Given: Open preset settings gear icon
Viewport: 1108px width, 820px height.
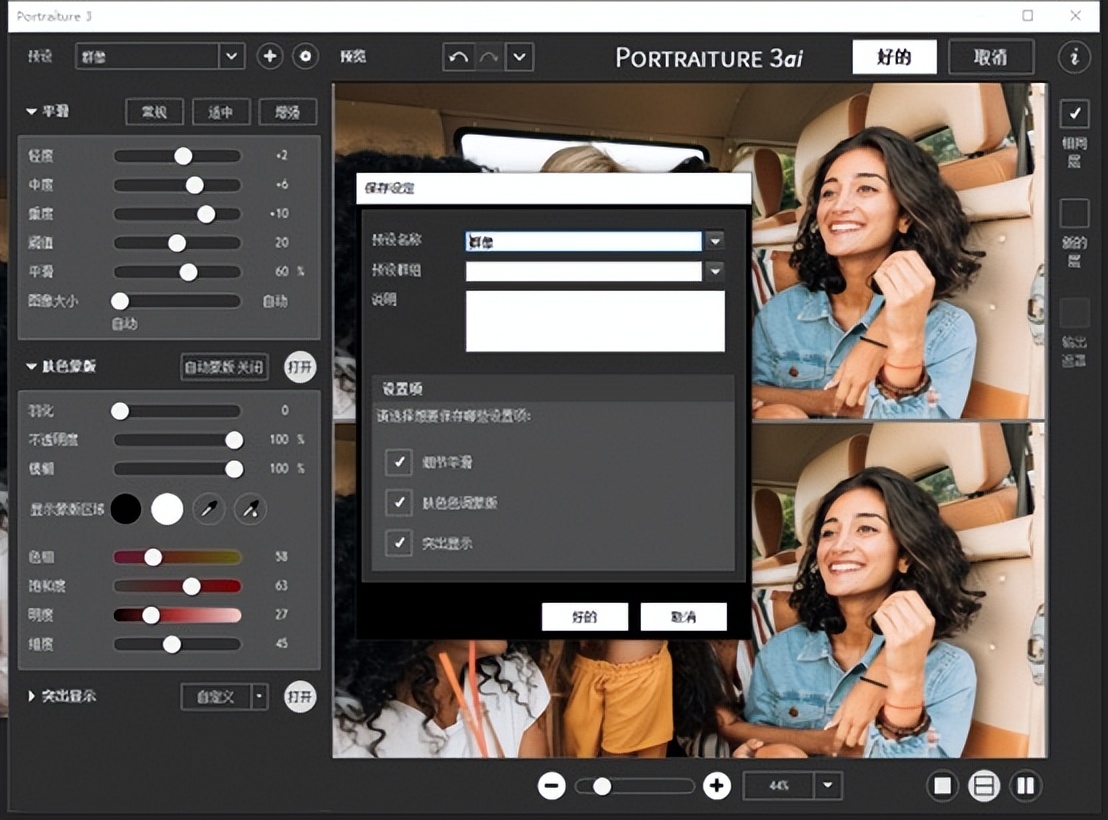Looking at the screenshot, I should tap(305, 56).
